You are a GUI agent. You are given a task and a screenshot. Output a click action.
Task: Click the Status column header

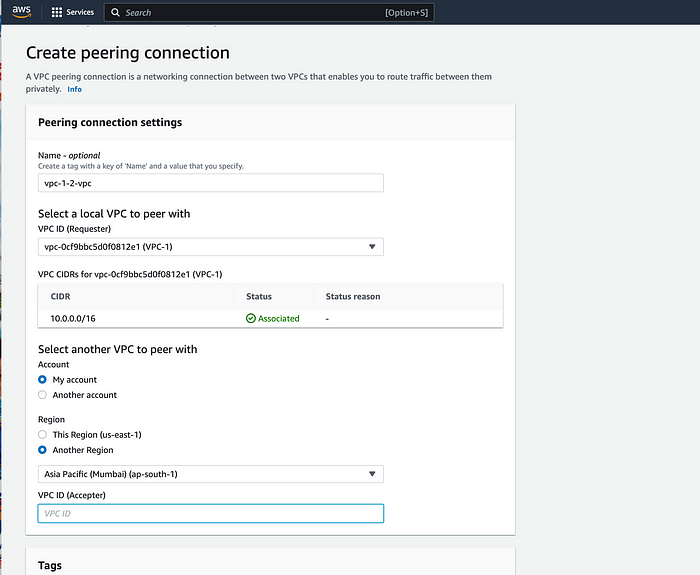259,296
